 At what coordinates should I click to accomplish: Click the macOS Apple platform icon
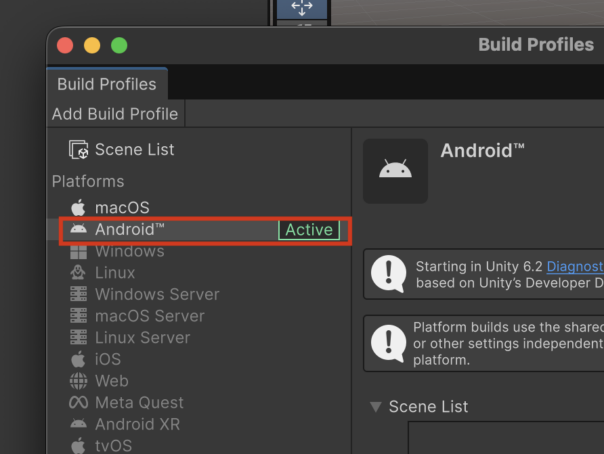pyautogui.click(x=78, y=208)
